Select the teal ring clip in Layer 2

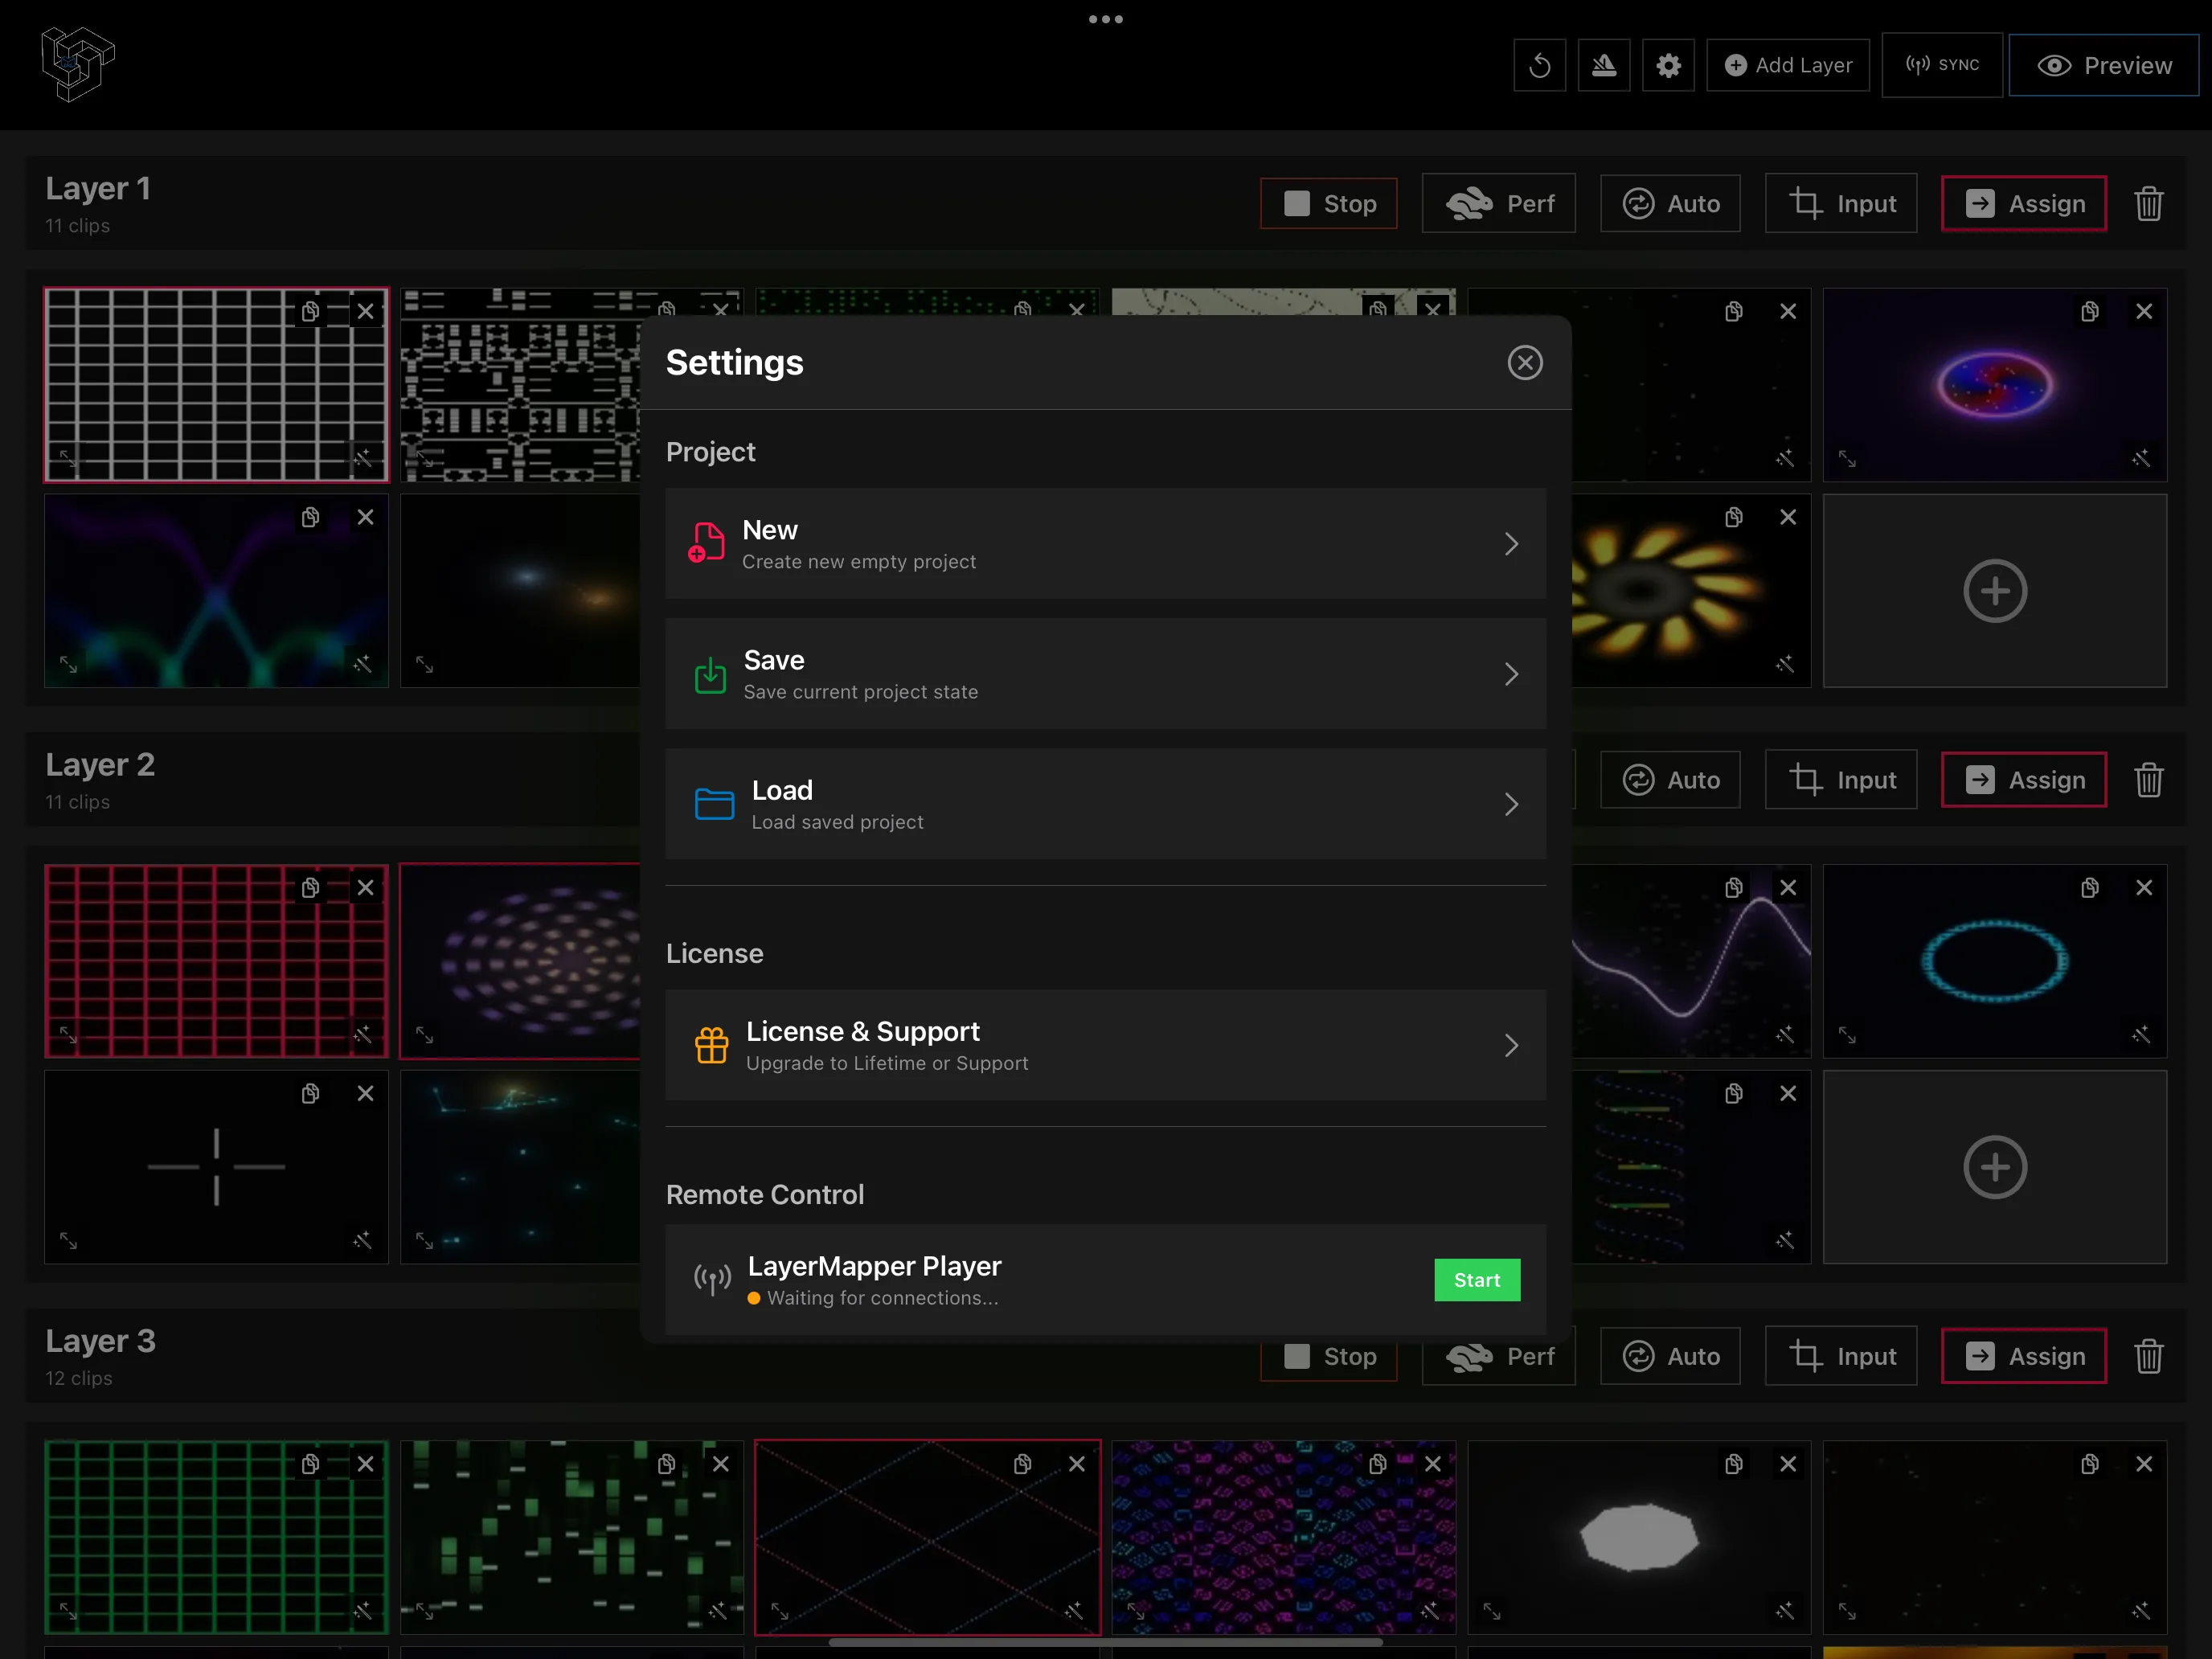point(1994,961)
